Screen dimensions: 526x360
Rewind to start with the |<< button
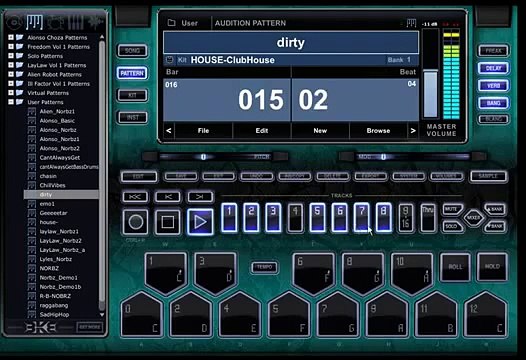click(135, 197)
